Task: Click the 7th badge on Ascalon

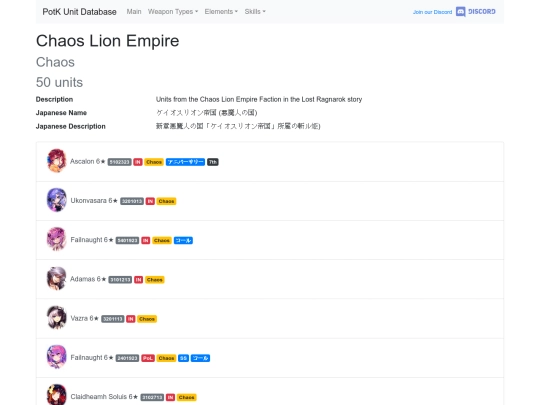Action: (x=212, y=162)
